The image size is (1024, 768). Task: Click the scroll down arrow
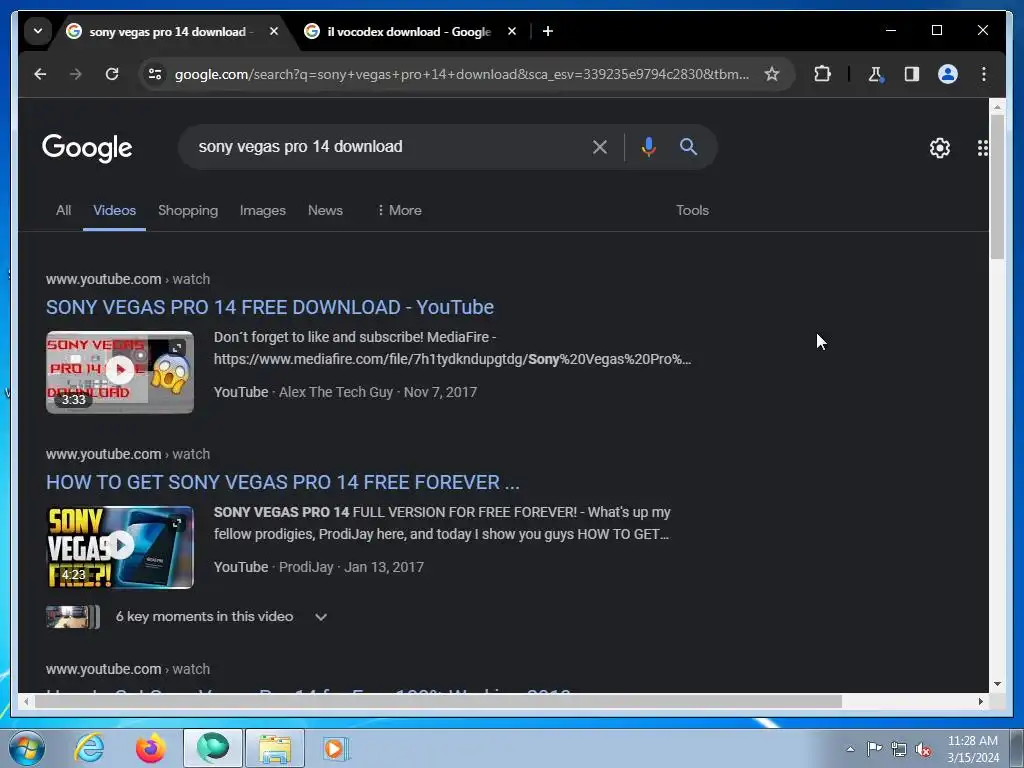(997, 684)
